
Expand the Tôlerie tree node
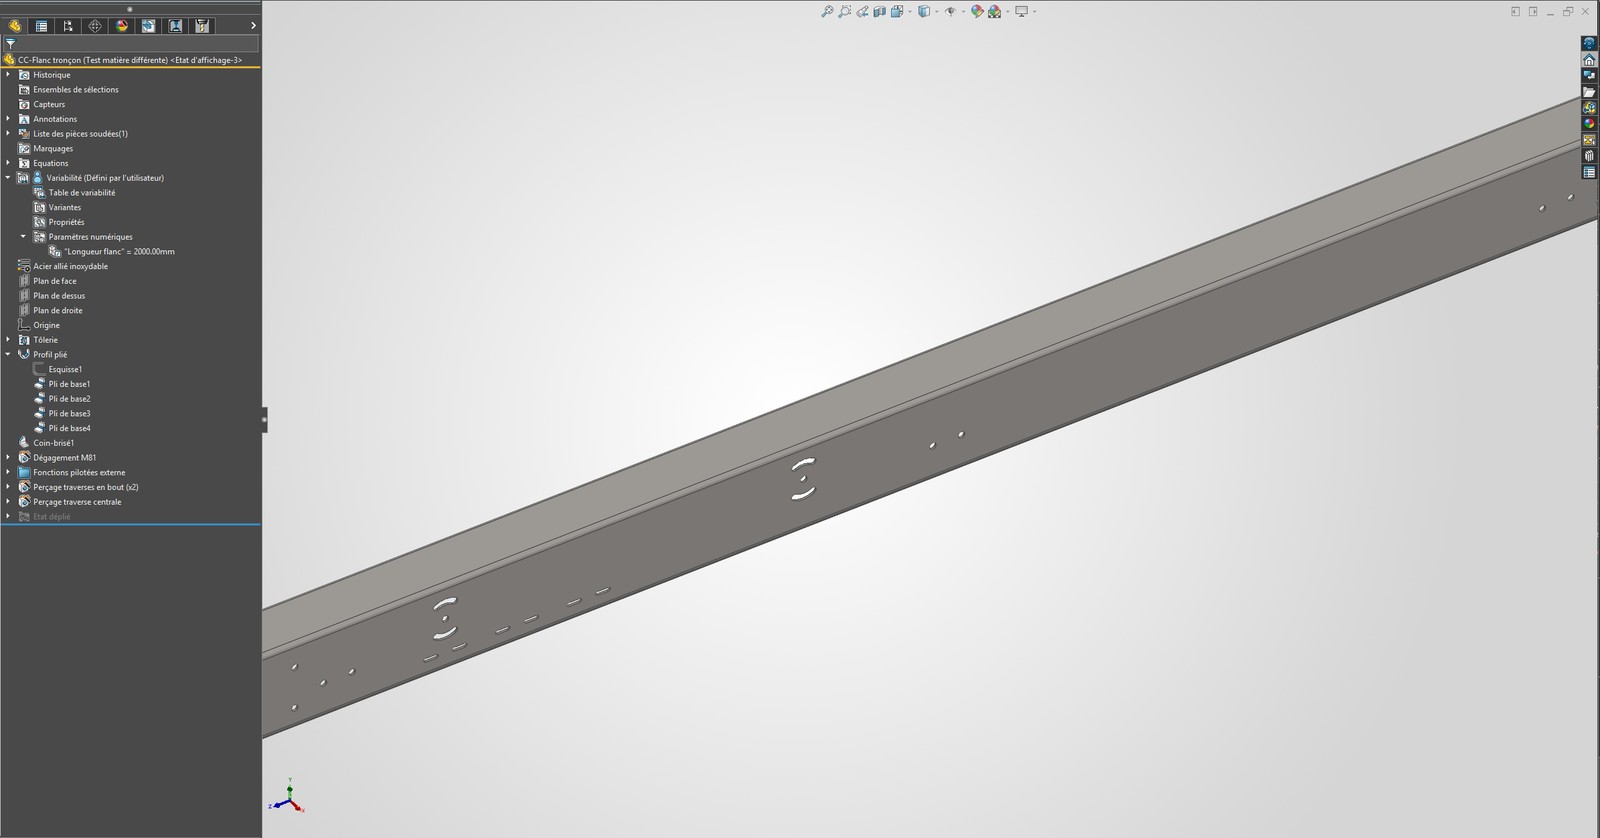(x=8, y=340)
